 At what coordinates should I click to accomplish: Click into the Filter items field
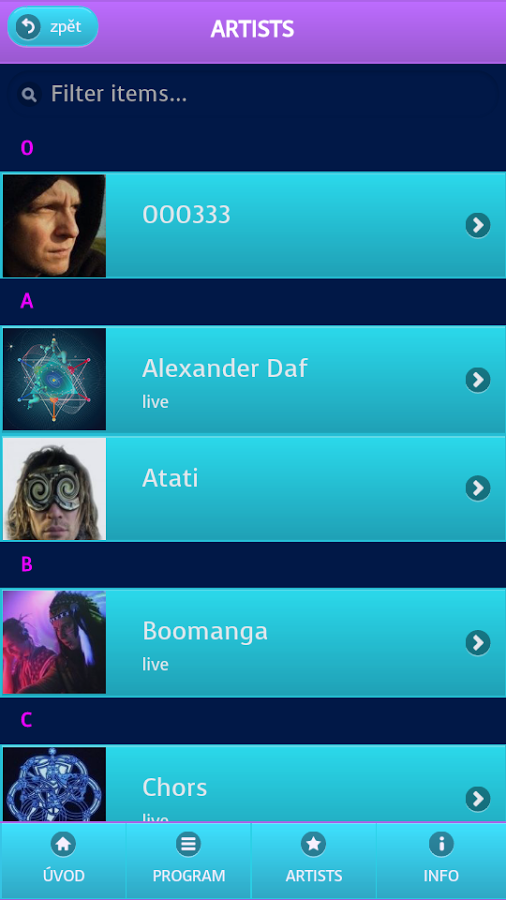[x=253, y=94]
